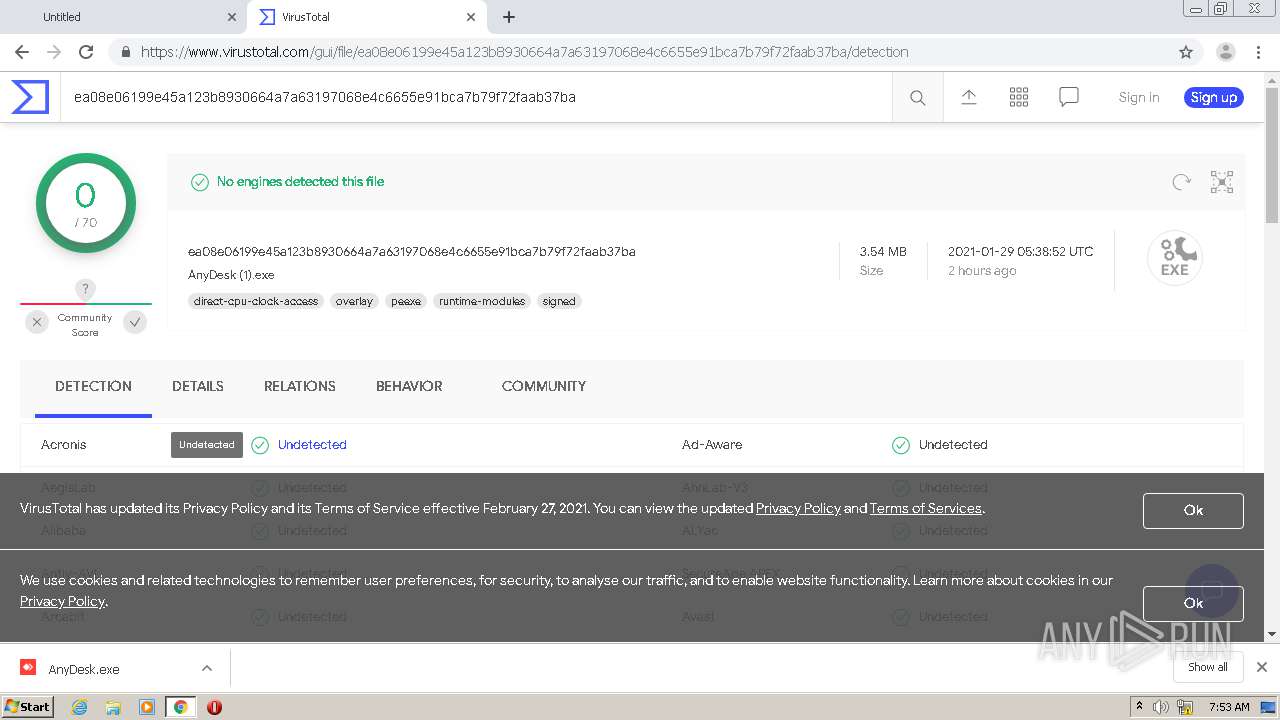Screen dimensions: 1280x720
Task: Click the reanalyze refresh icon
Action: coord(1182,182)
